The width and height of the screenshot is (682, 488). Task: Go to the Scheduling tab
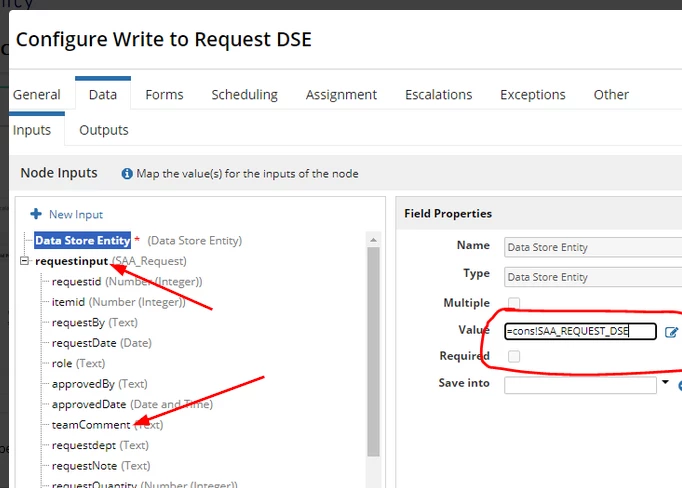pyautogui.click(x=244, y=94)
